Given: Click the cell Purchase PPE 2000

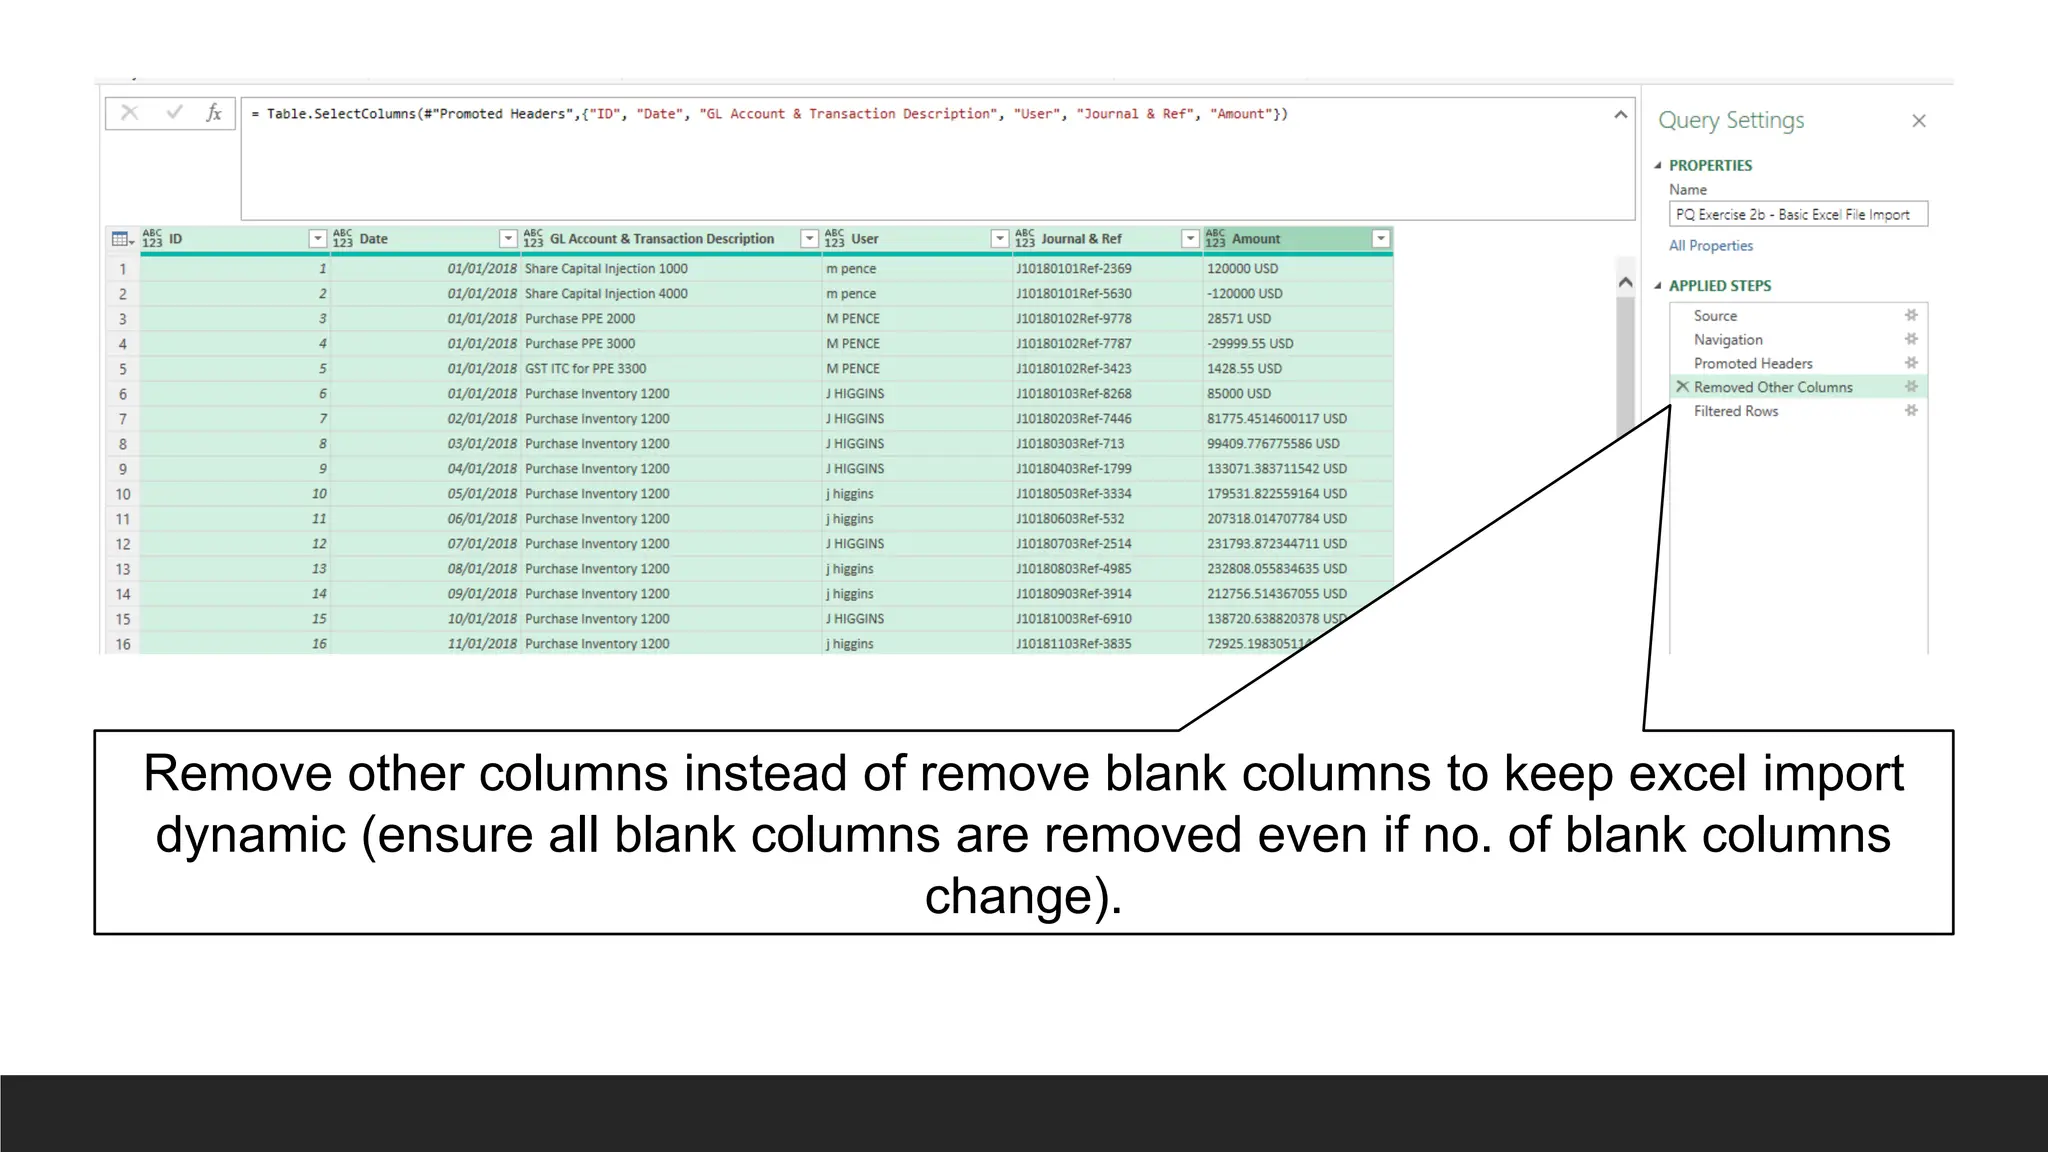Looking at the screenshot, I should (x=671, y=319).
